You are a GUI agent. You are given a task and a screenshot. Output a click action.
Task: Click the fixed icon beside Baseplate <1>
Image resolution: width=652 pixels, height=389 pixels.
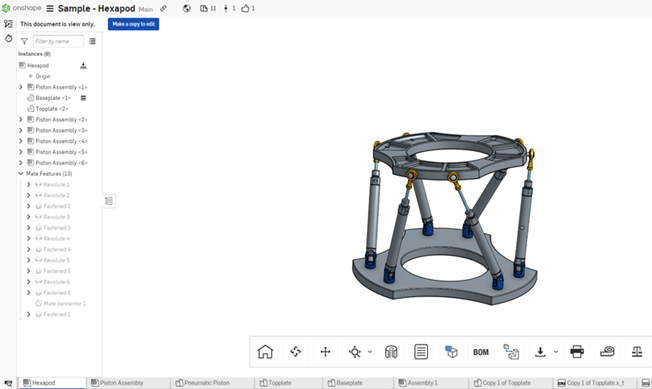(x=83, y=98)
